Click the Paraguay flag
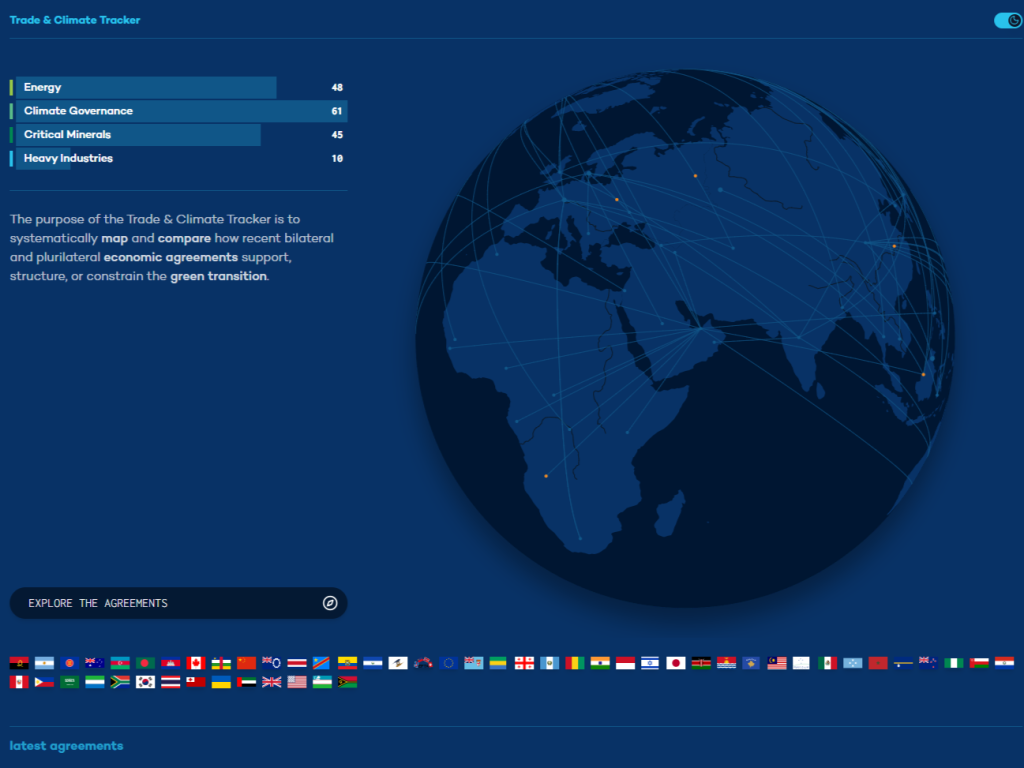1024x768 pixels. pos(1004,663)
